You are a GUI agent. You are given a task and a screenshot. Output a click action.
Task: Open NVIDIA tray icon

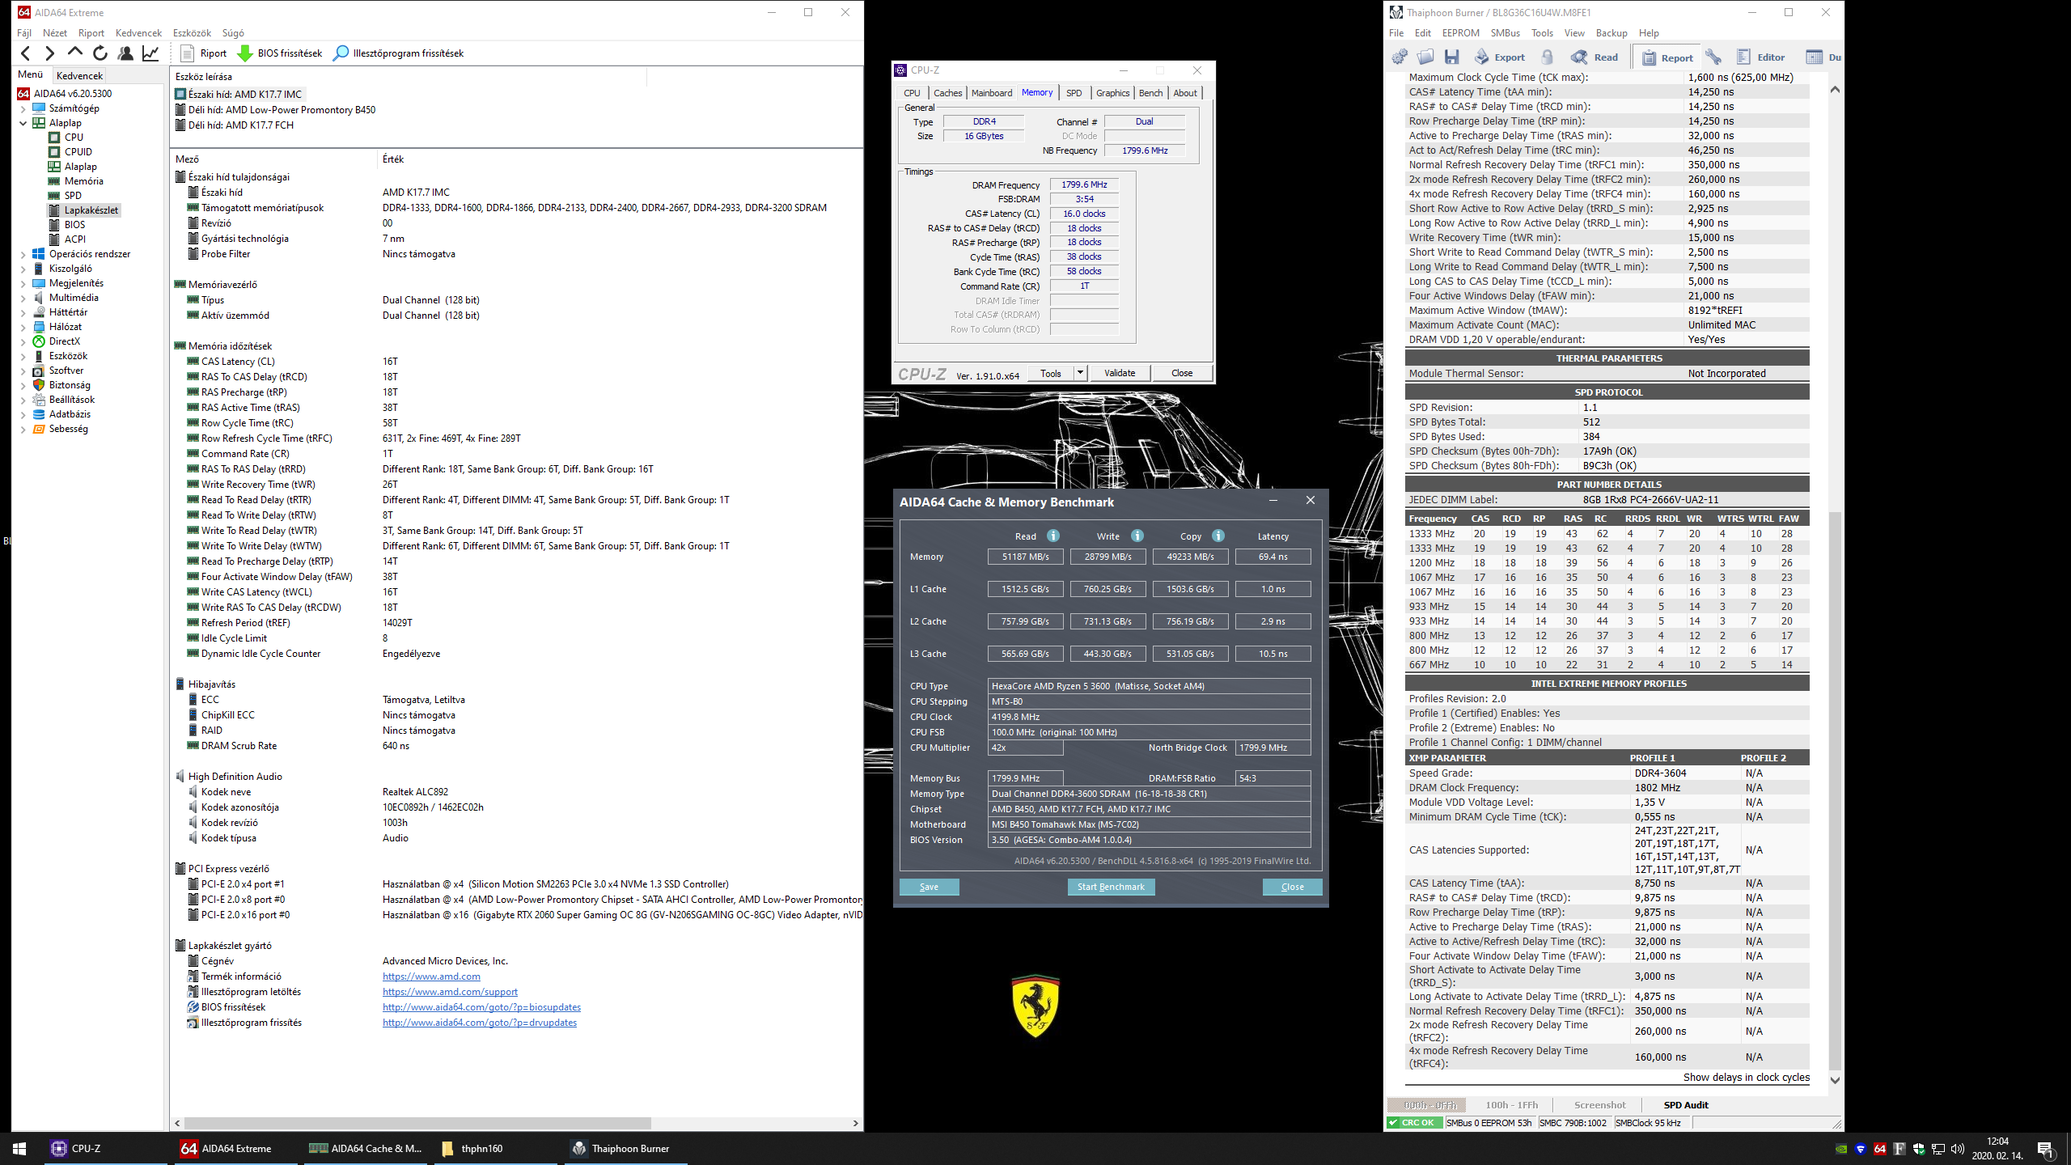(x=1841, y=1149)
